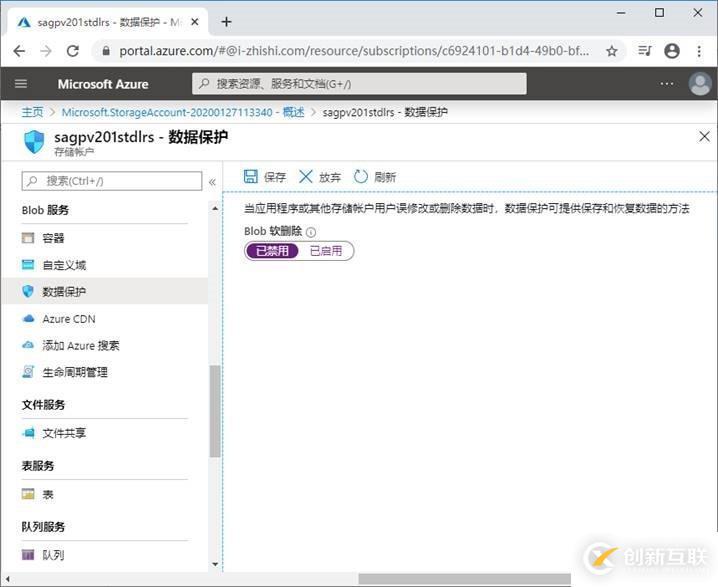
Task: Open 队列 in sidebar
Action: pyautogui.click(x=104, y=555)
